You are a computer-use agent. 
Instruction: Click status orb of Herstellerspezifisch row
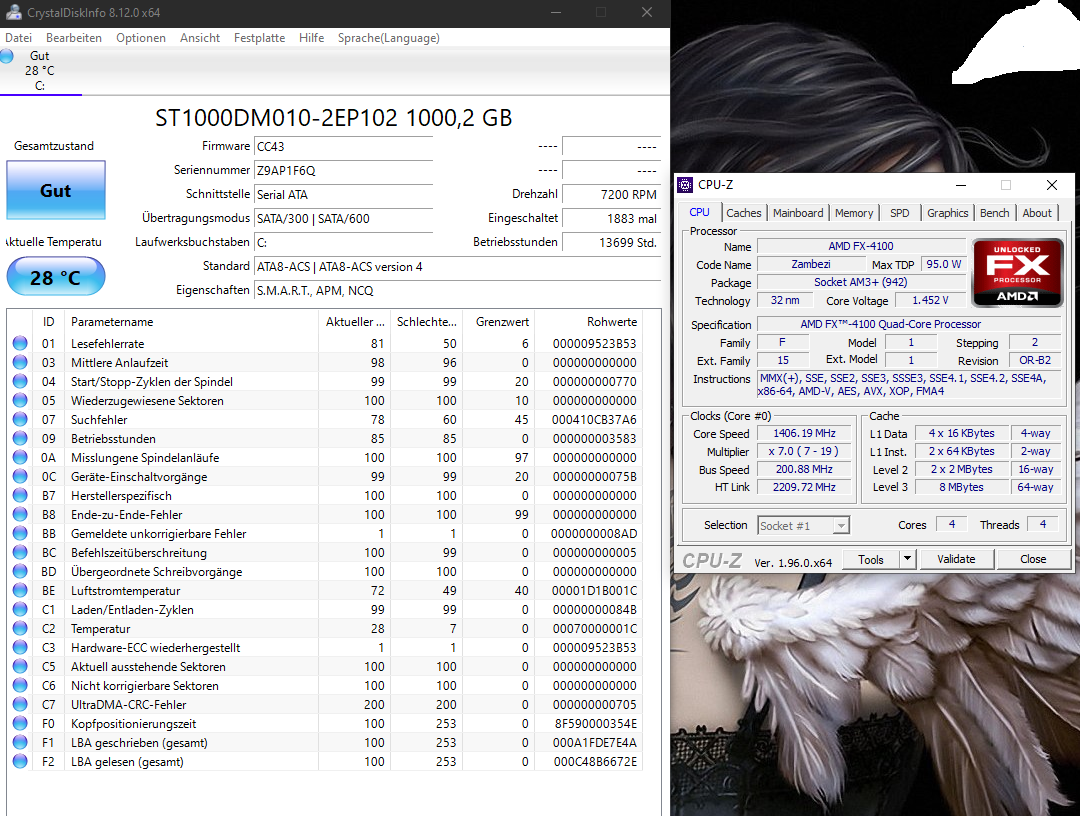(x=20, y=495)
